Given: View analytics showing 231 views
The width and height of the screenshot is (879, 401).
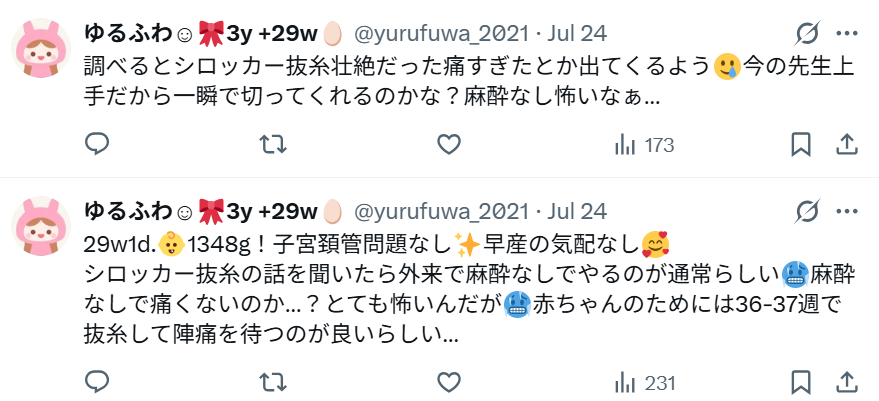Looking at the screenshot, I should 645,383.
